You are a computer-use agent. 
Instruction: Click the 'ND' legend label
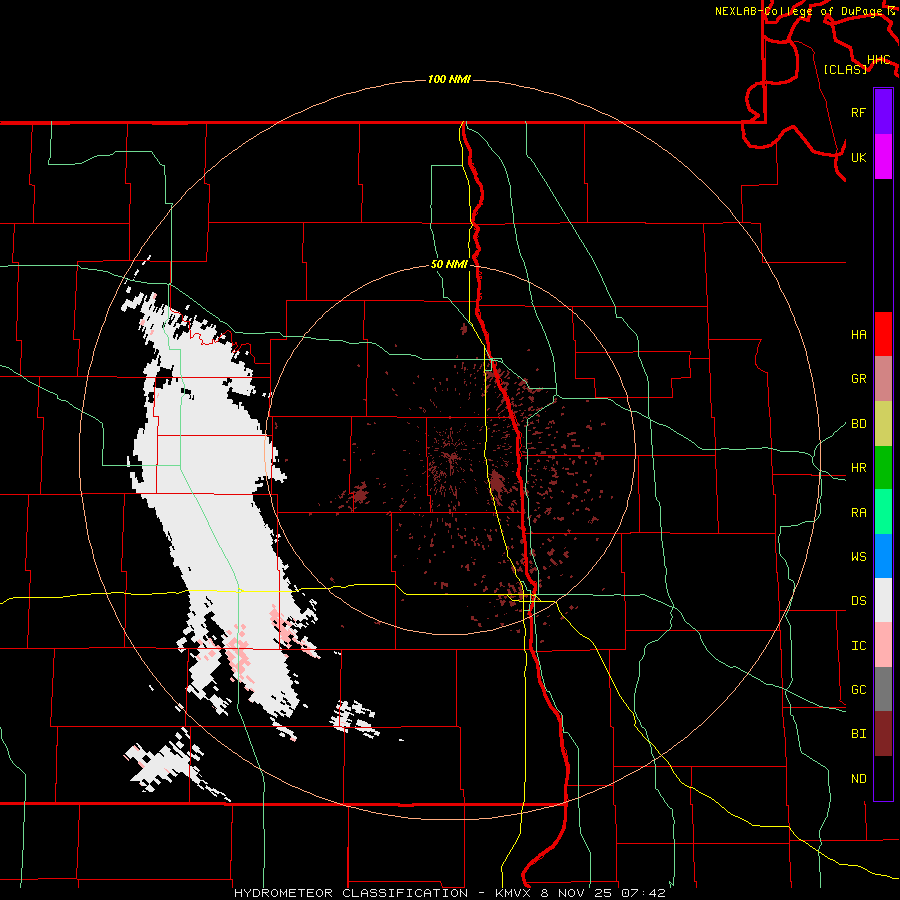coord(859,779)
